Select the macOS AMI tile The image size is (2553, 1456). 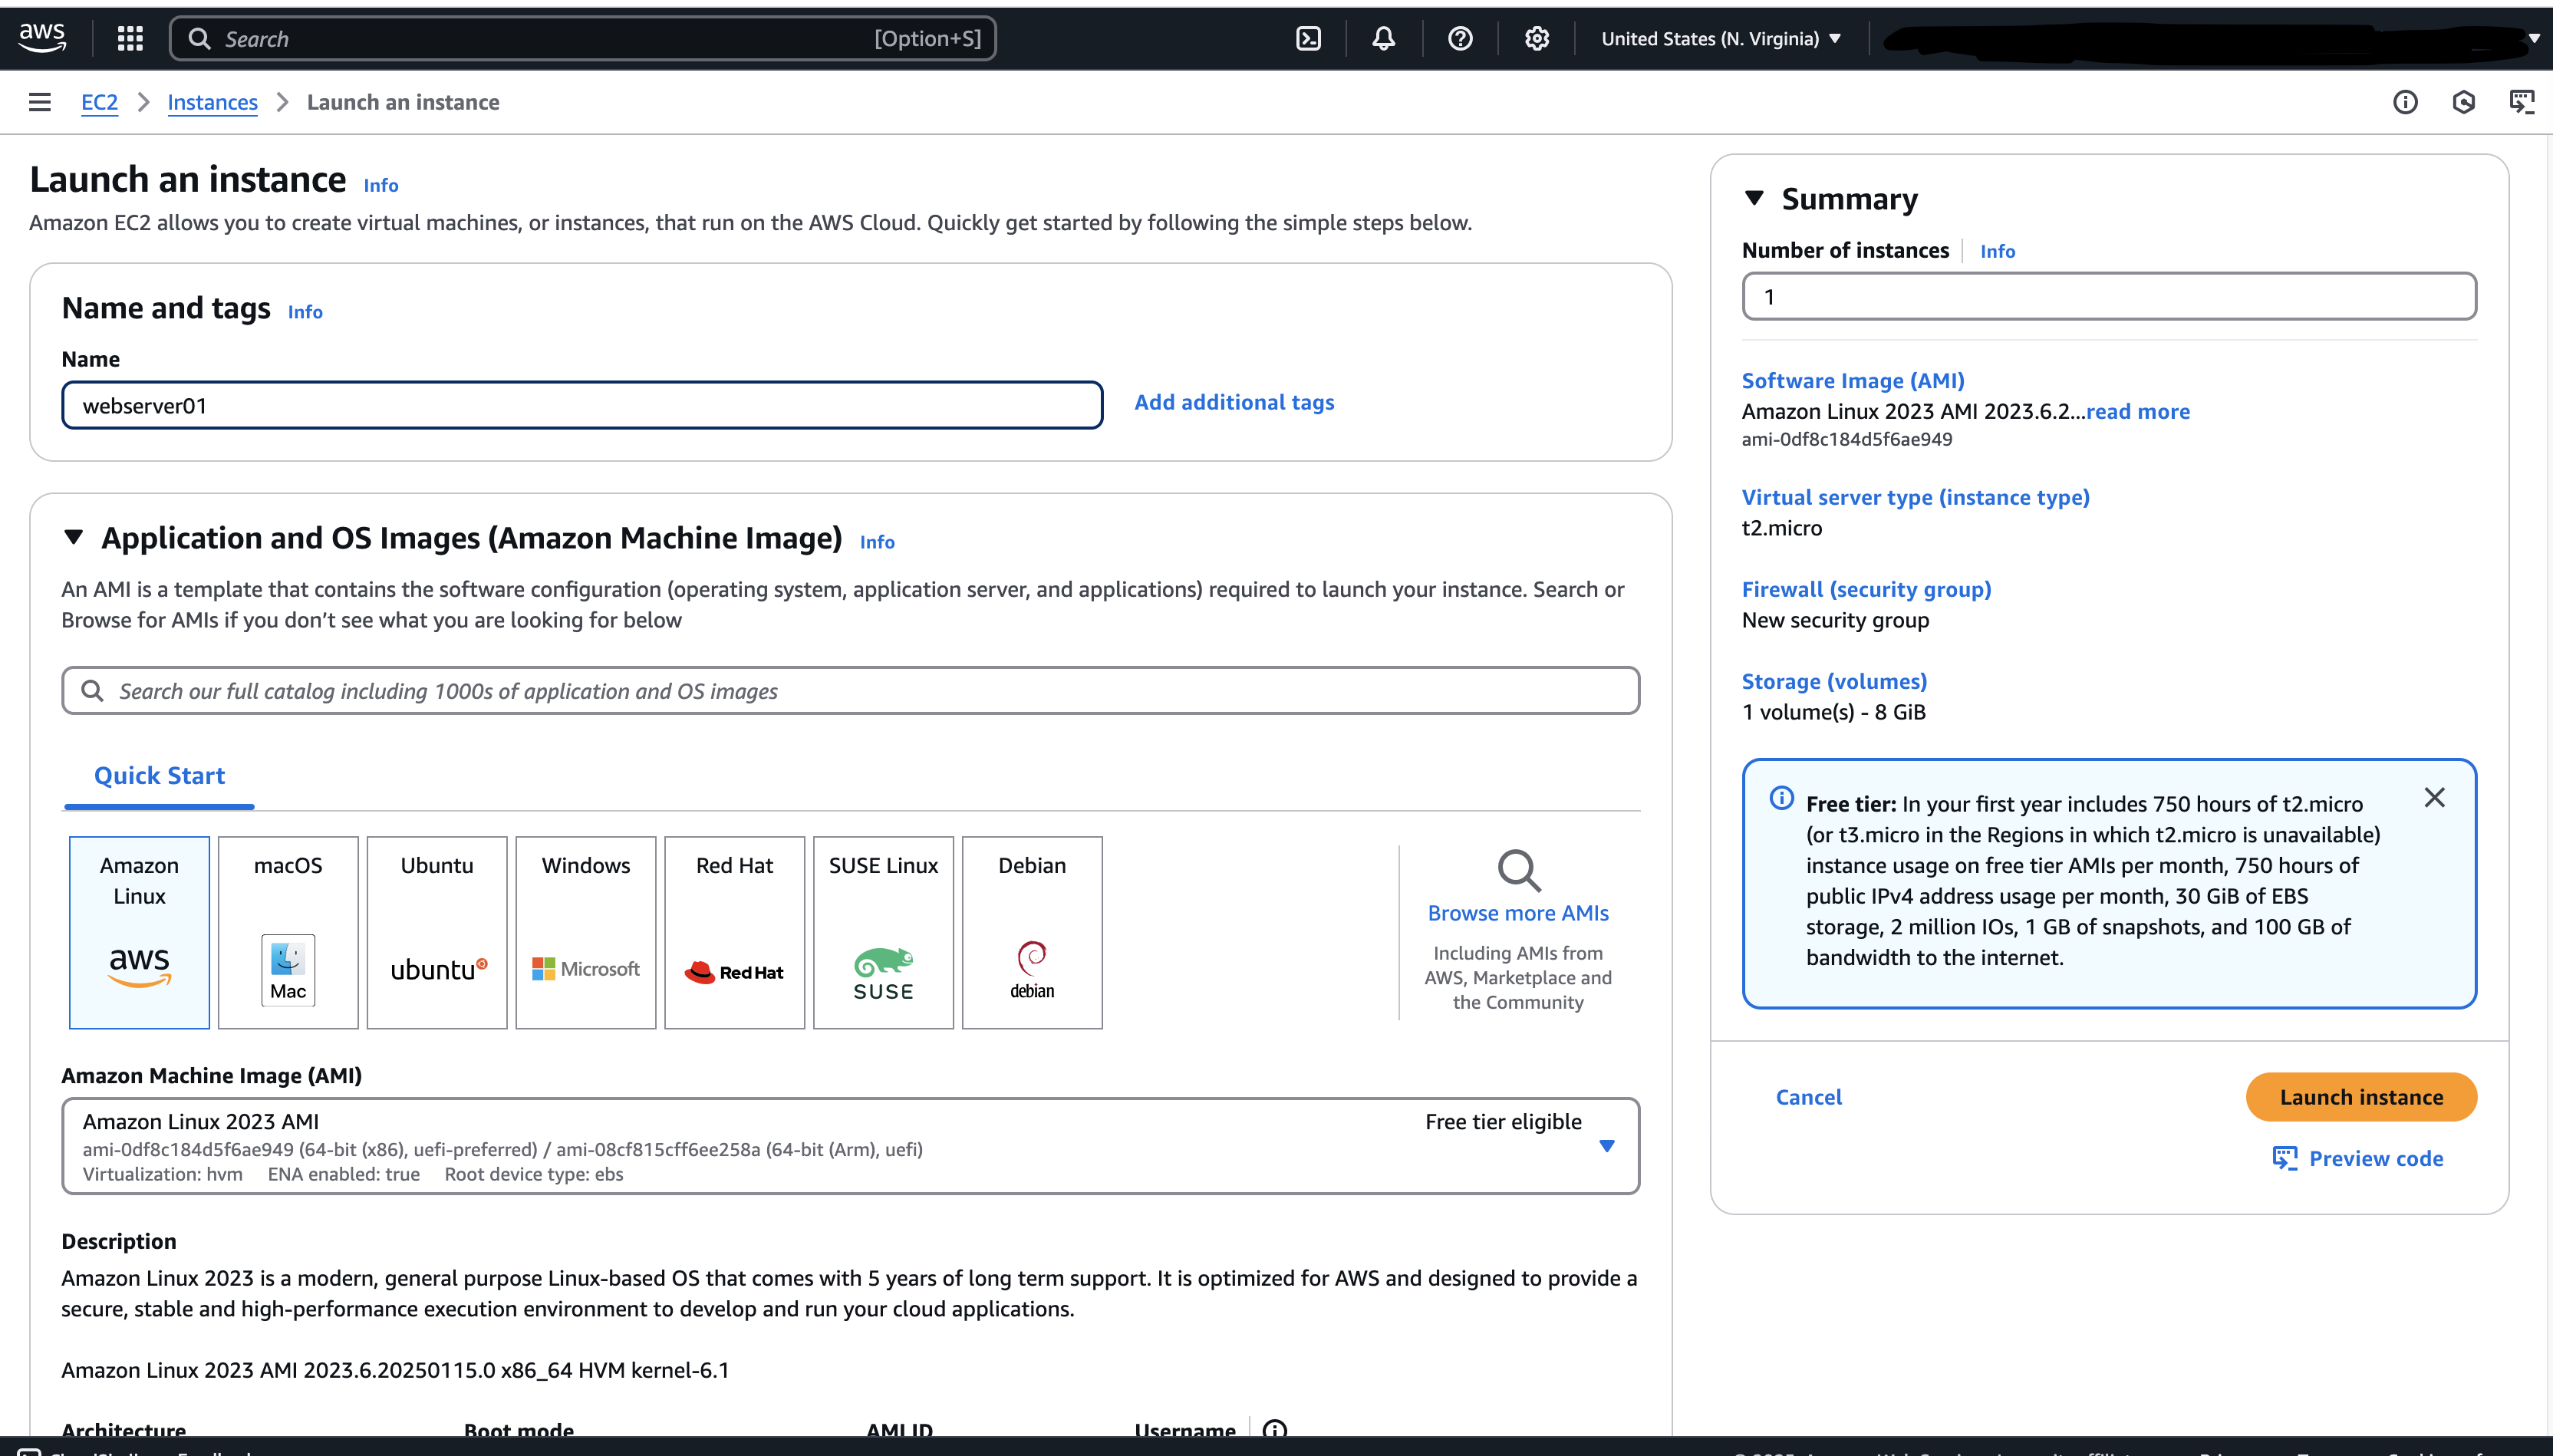pyautogui.click(x=288, y=932)
